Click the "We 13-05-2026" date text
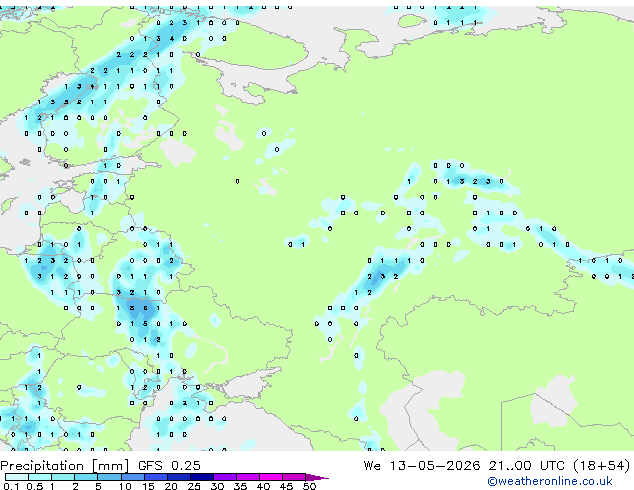 click(x=422, y=466)
